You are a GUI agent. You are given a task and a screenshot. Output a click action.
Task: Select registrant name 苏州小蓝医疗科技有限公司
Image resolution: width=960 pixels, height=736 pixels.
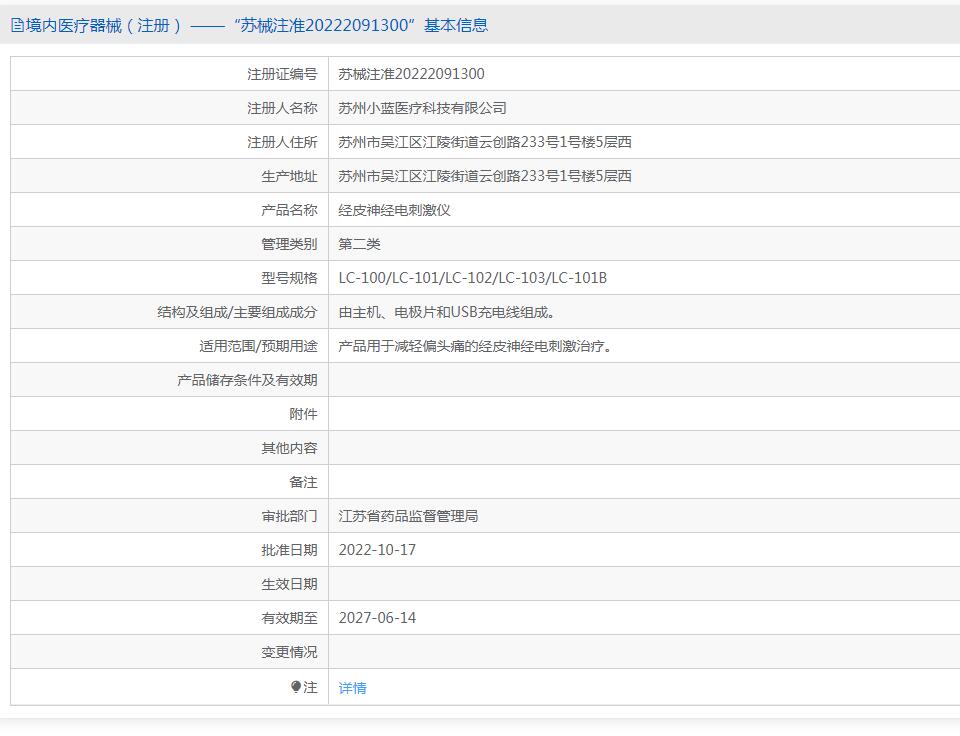pyautogui.click(x=422, y=108)
